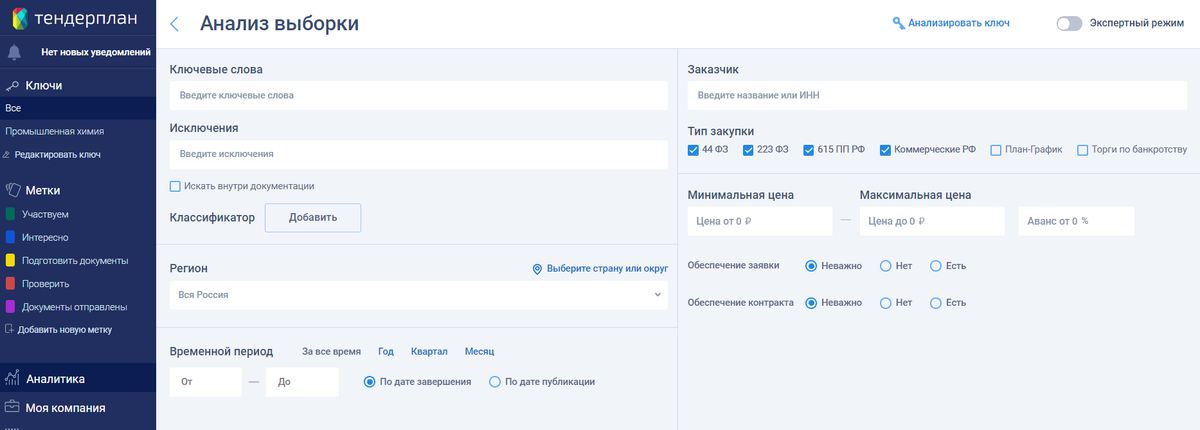This screenshot has height=430, width=1200.
Task: Click the Добавить classifier button
Action: [313, 218]
